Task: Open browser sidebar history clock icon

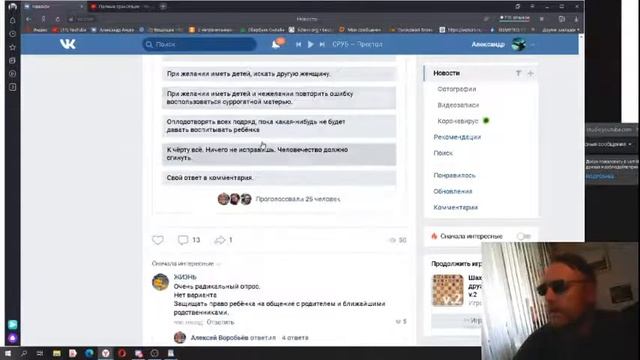Action: click(13, 34)
